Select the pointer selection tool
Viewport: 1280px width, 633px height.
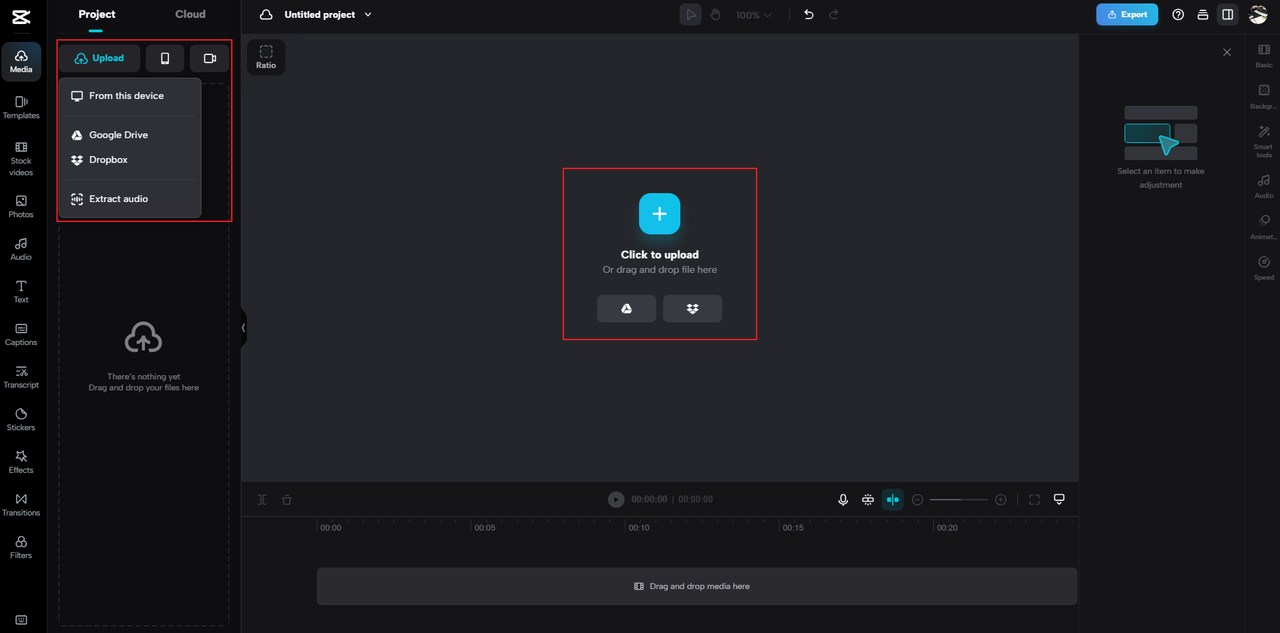[x=691, y=15]
